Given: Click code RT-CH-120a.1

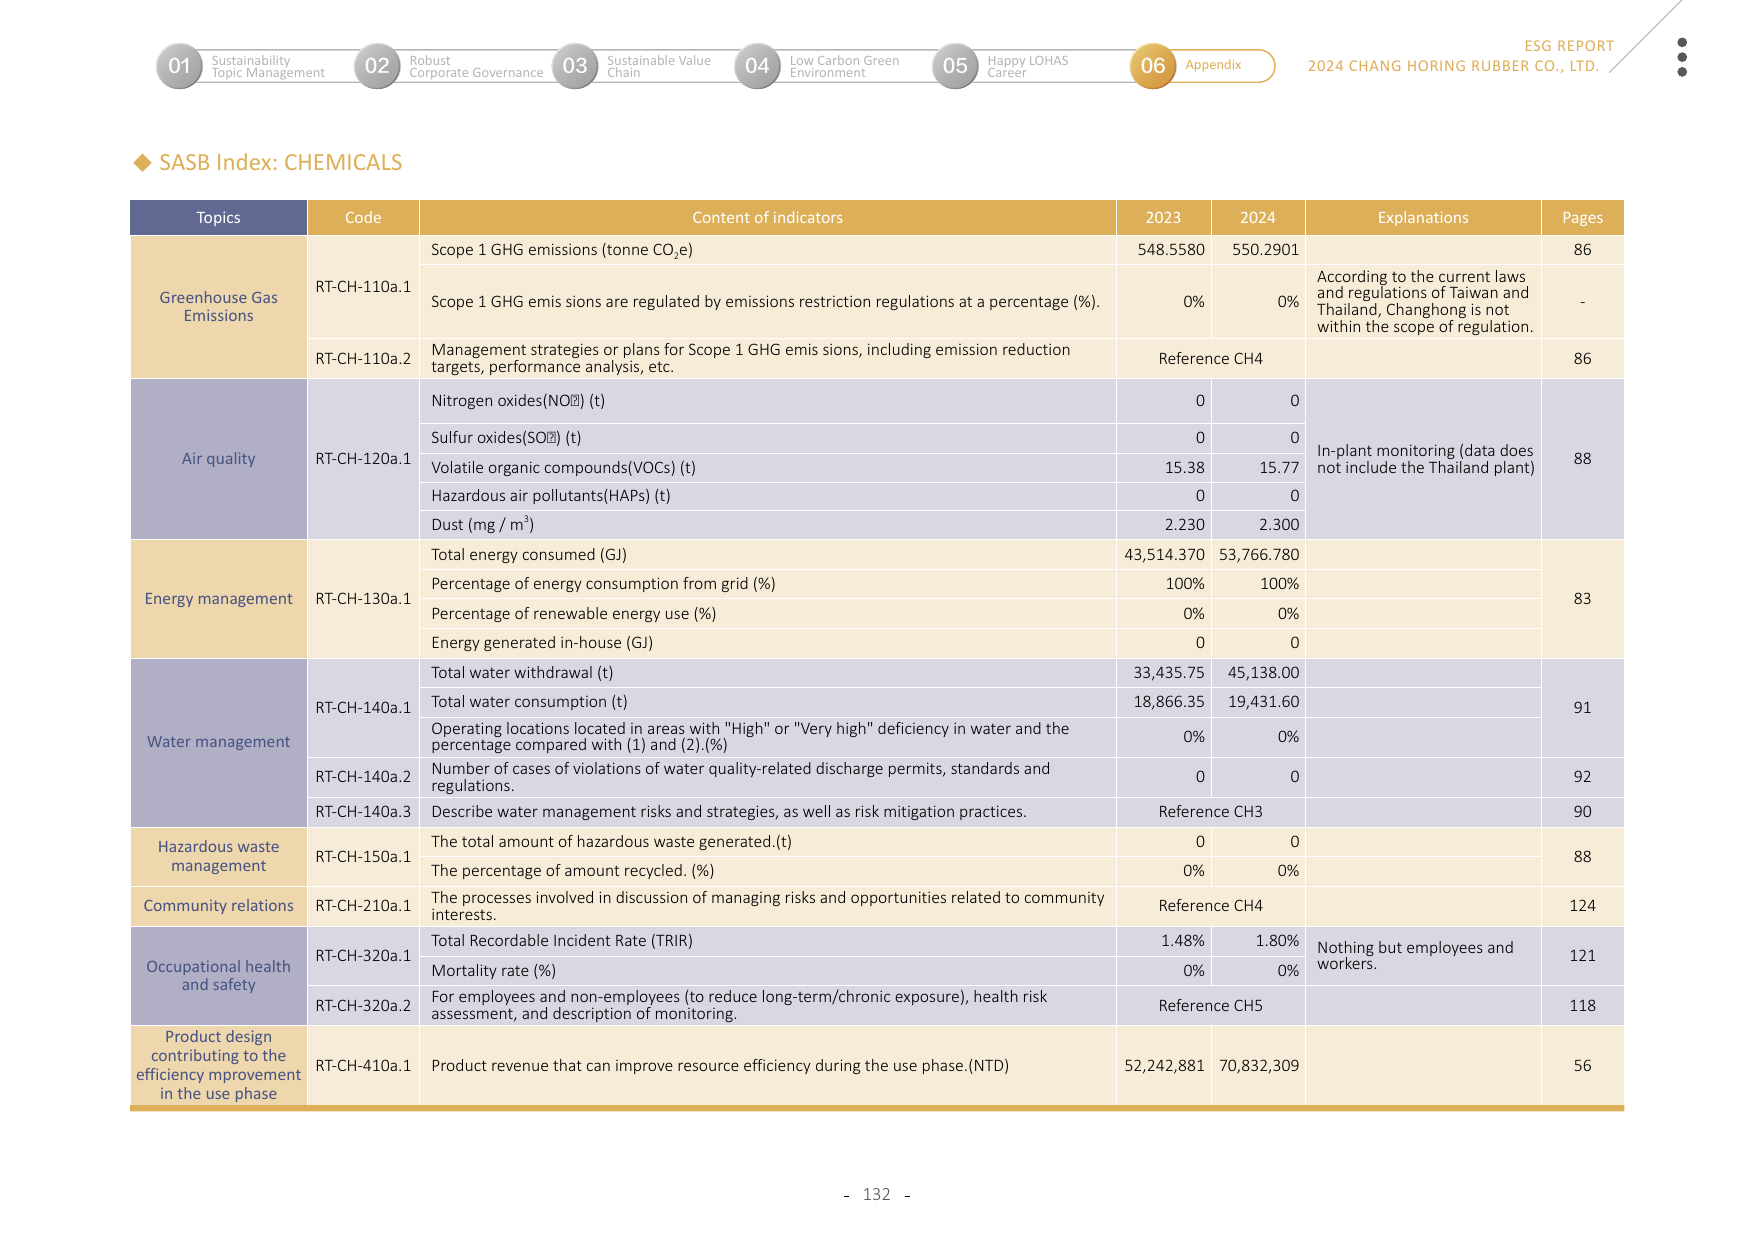Looking at the screenshot, I should [363, 459].
